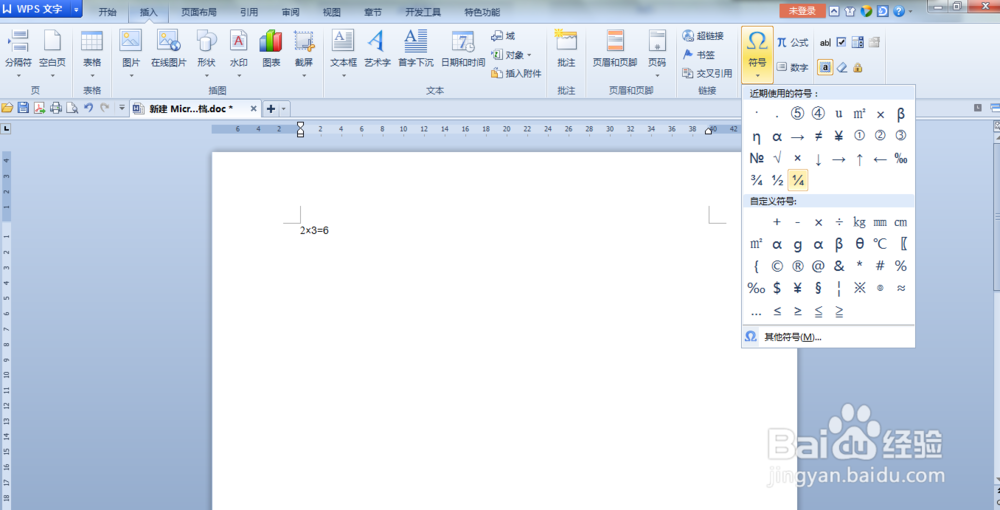
Task: Insert the circled ⑤ symbol
Action: point(797,114)
